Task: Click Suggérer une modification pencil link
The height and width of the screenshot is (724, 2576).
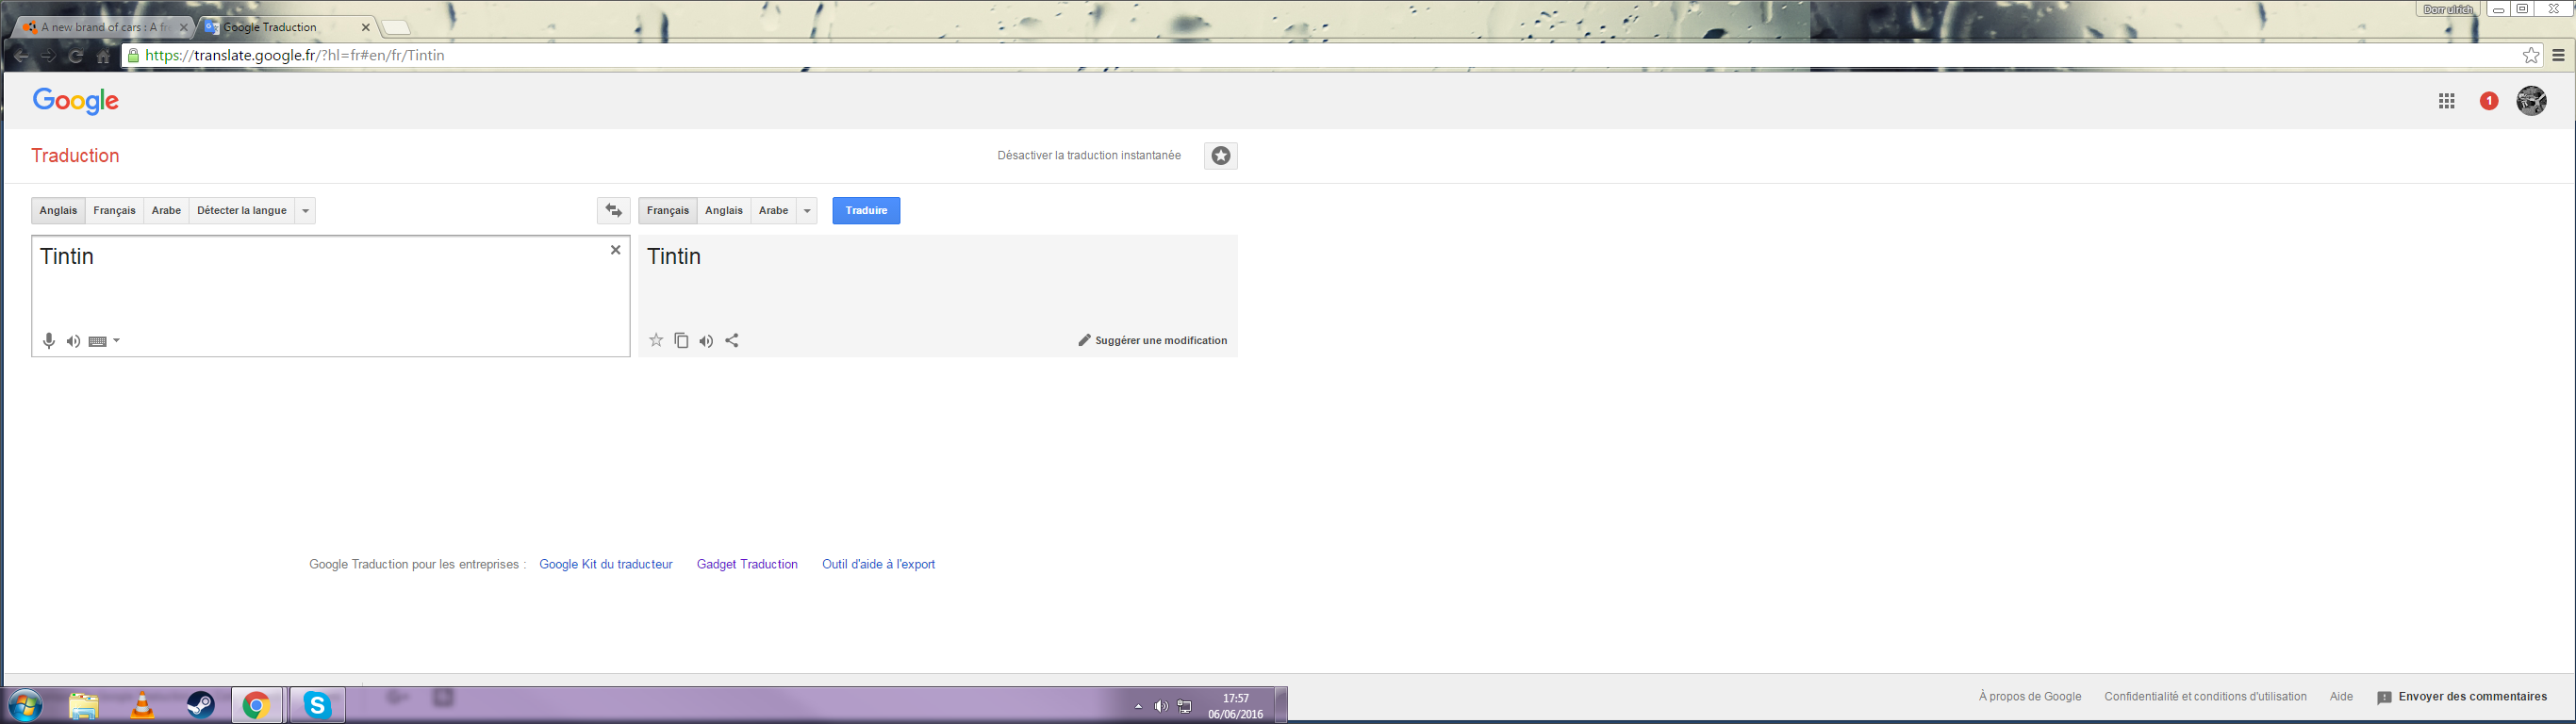Action: pyautogui.click(x=1152, y=340)
